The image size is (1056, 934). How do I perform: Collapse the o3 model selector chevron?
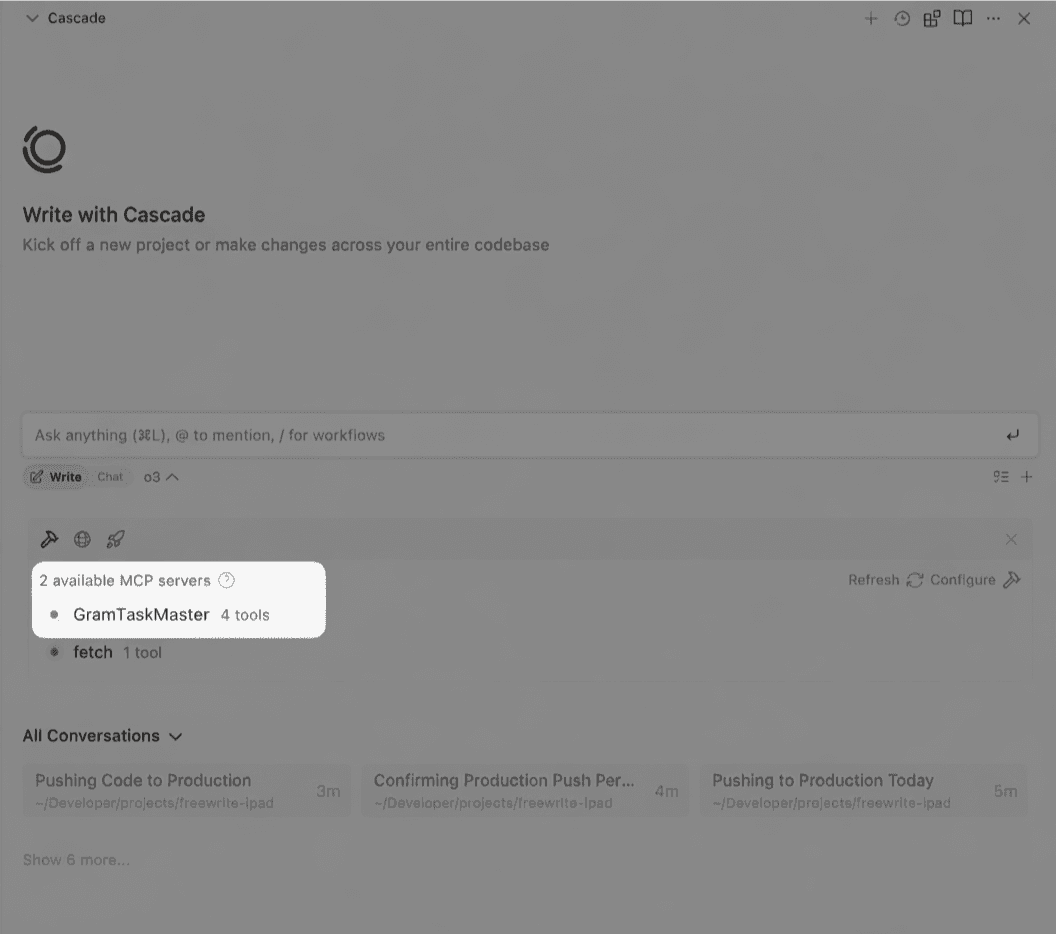pyautogui.click(x=173, y=477)
